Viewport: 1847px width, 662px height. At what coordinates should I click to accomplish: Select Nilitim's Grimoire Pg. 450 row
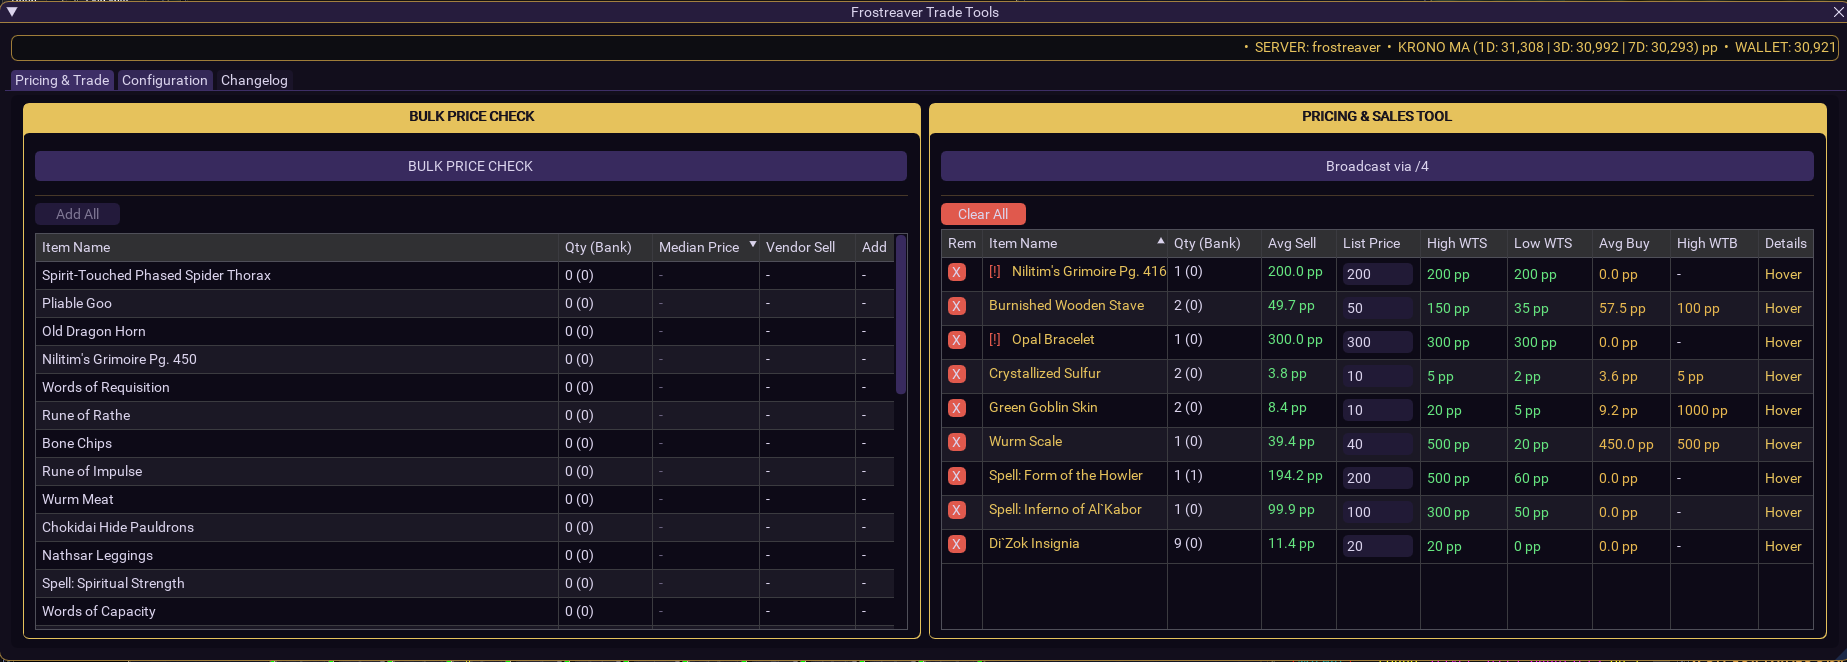point(465,359)
